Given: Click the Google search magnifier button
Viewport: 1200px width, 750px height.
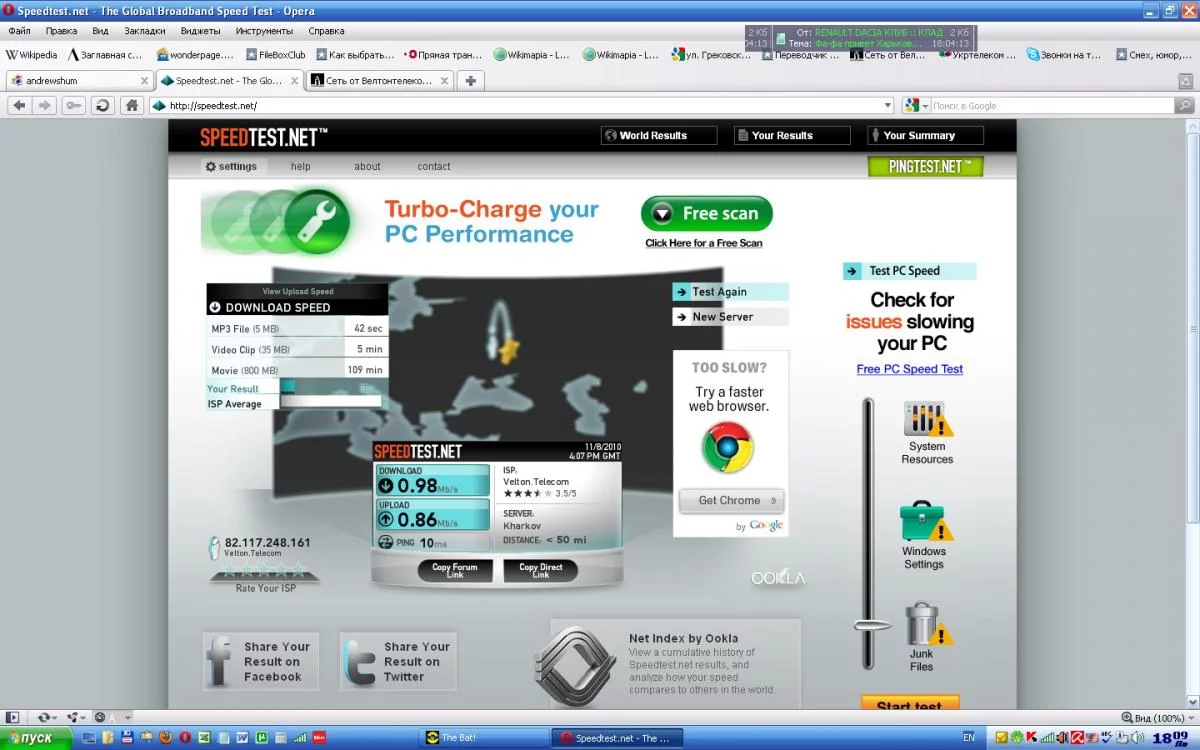Looking at the screenshot, I should tap(1185, 105).
